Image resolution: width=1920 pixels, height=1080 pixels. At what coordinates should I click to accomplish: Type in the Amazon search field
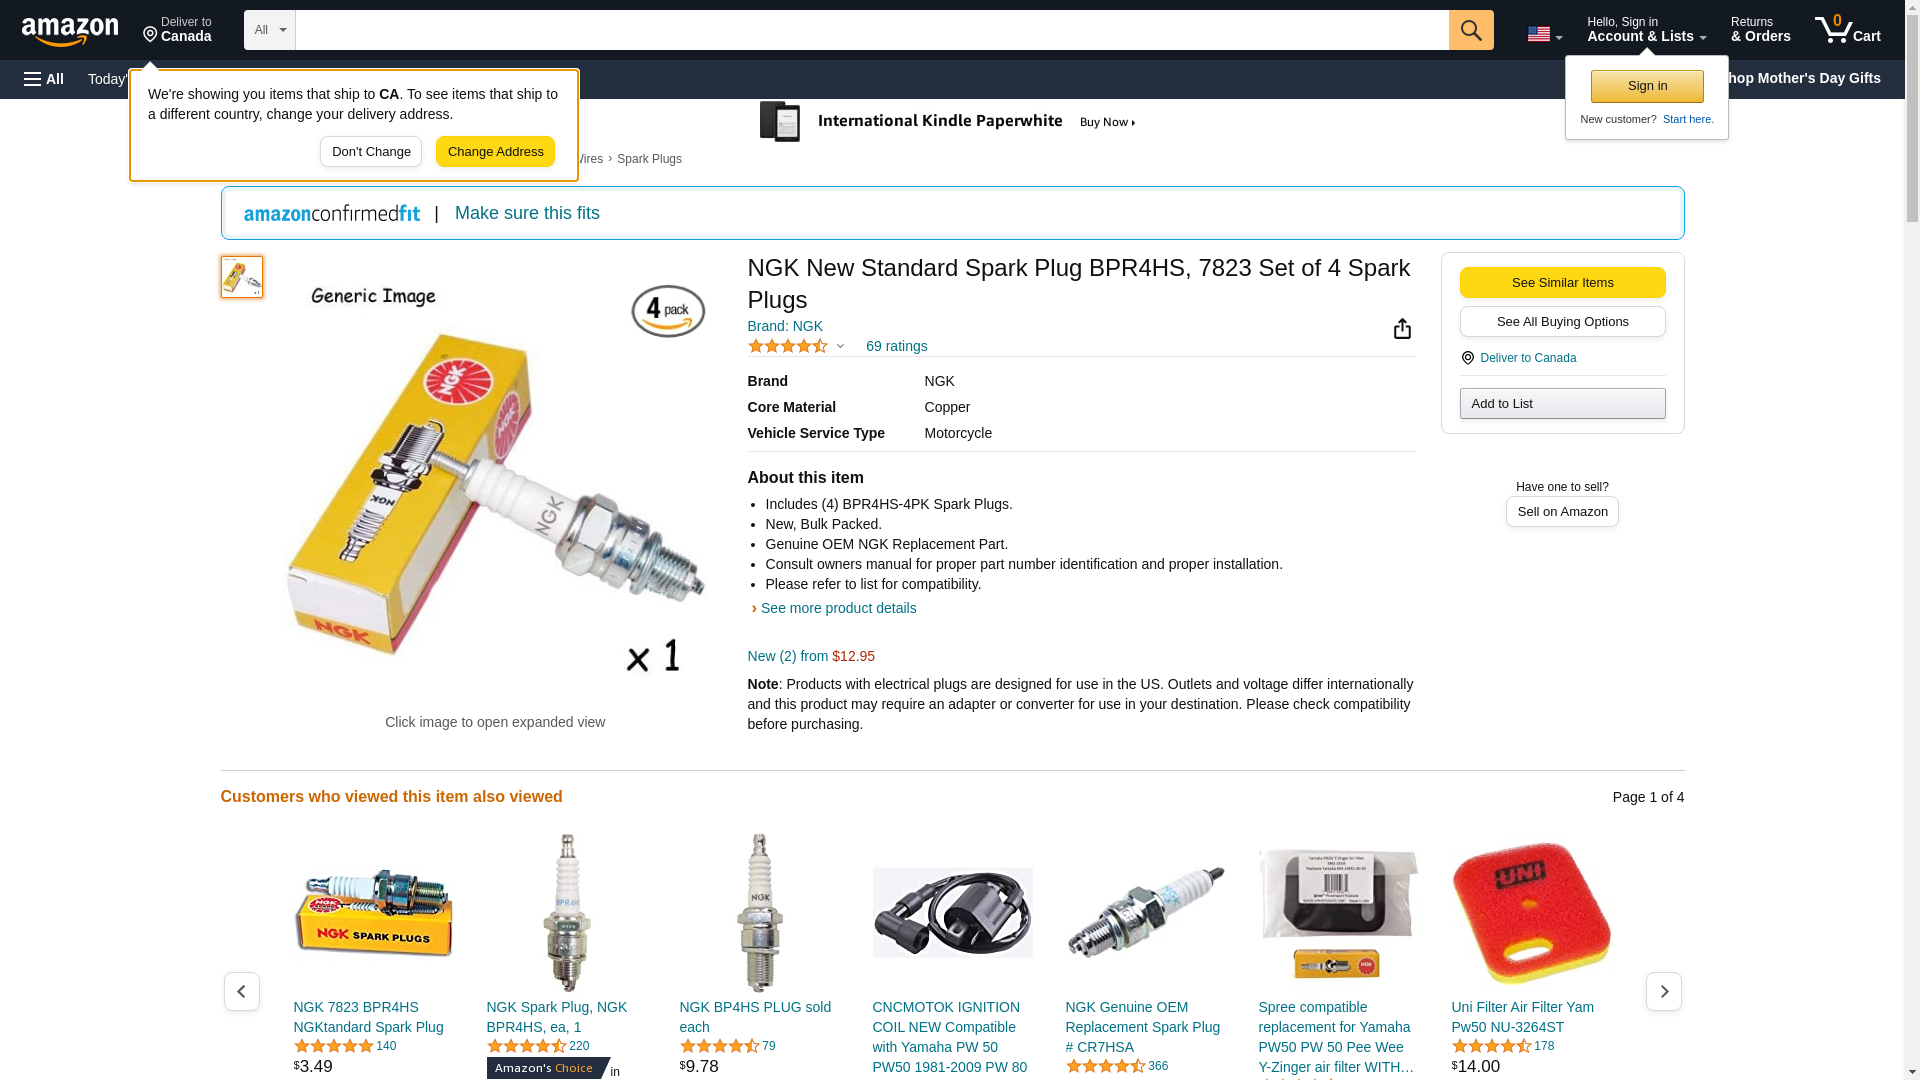tap(871, 30)
